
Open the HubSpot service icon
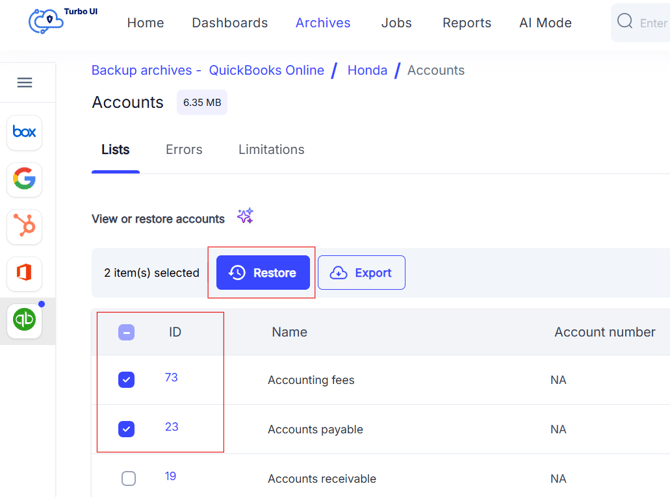click(25, 226)
